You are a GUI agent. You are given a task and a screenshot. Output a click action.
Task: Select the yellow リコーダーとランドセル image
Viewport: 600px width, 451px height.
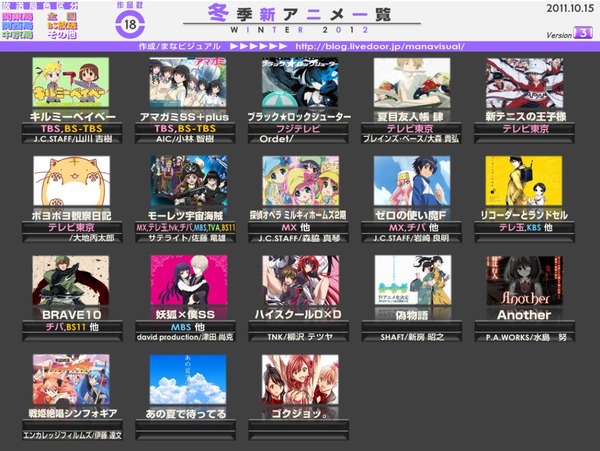(x=524, y=181)
